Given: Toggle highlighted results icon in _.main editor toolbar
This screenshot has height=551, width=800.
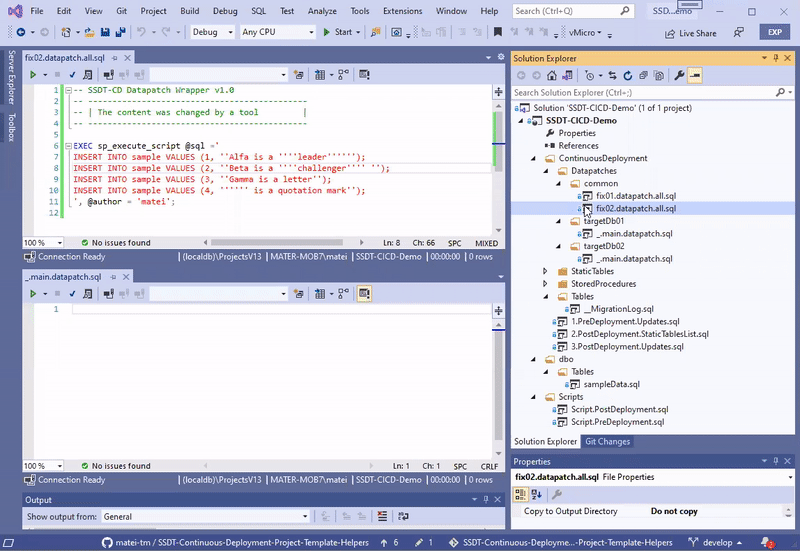Looking at the screenshot, I should click(364, 294).
